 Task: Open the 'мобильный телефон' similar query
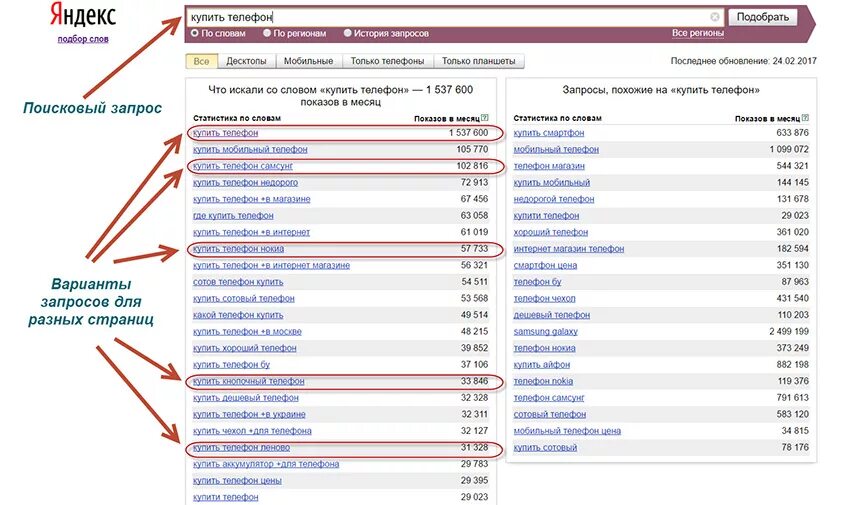pyautogui.click(x=556, y=149)
